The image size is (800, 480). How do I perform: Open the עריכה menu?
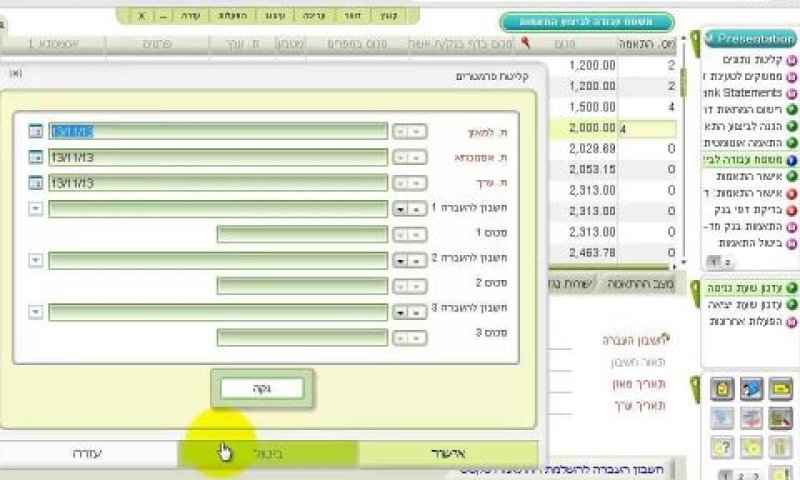point(314,16)
